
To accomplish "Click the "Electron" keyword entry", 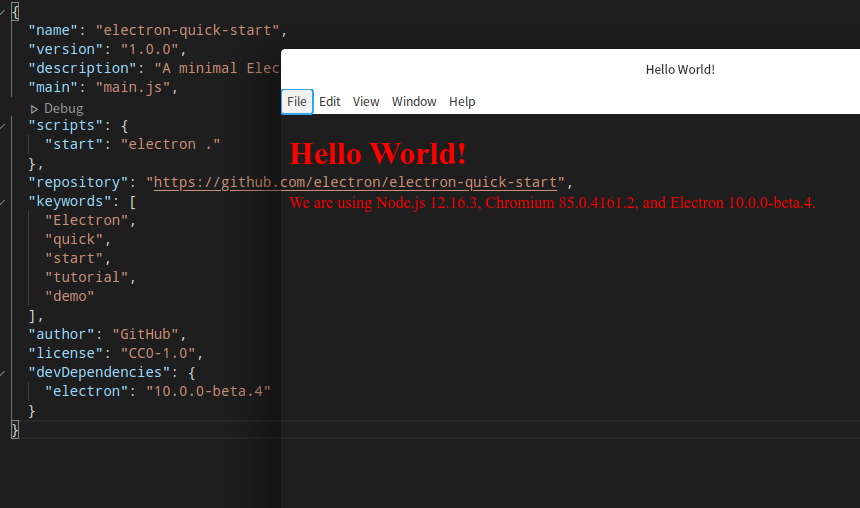I will coord(87,221).
